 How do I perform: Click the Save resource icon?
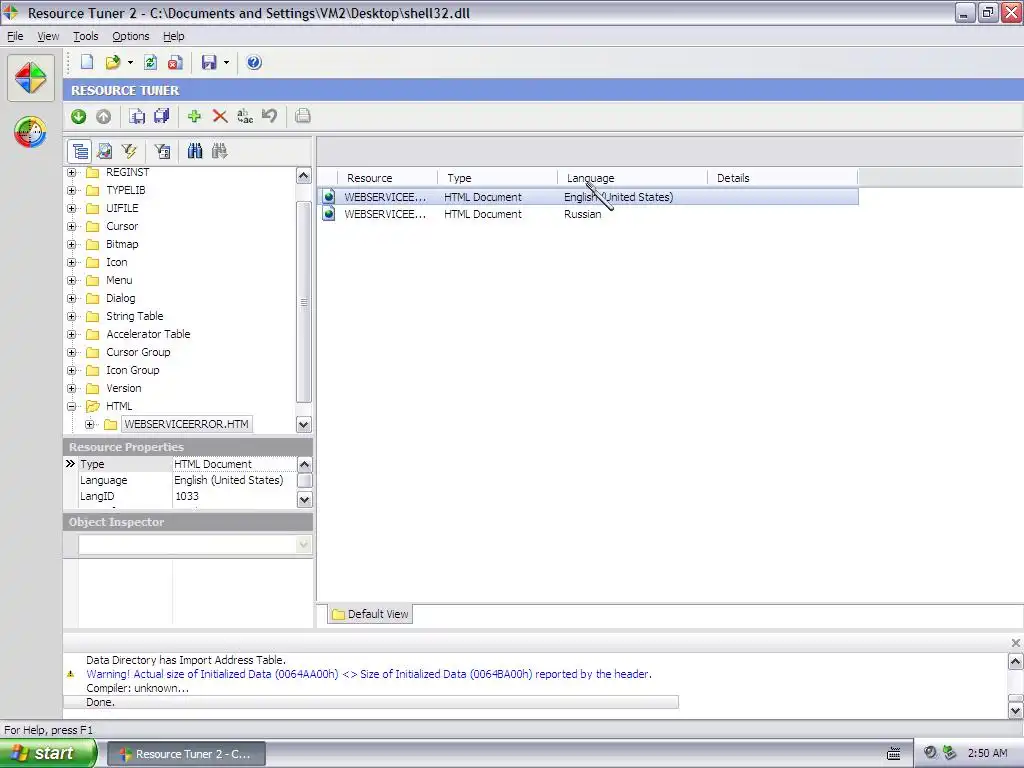(x=137, y=116)
